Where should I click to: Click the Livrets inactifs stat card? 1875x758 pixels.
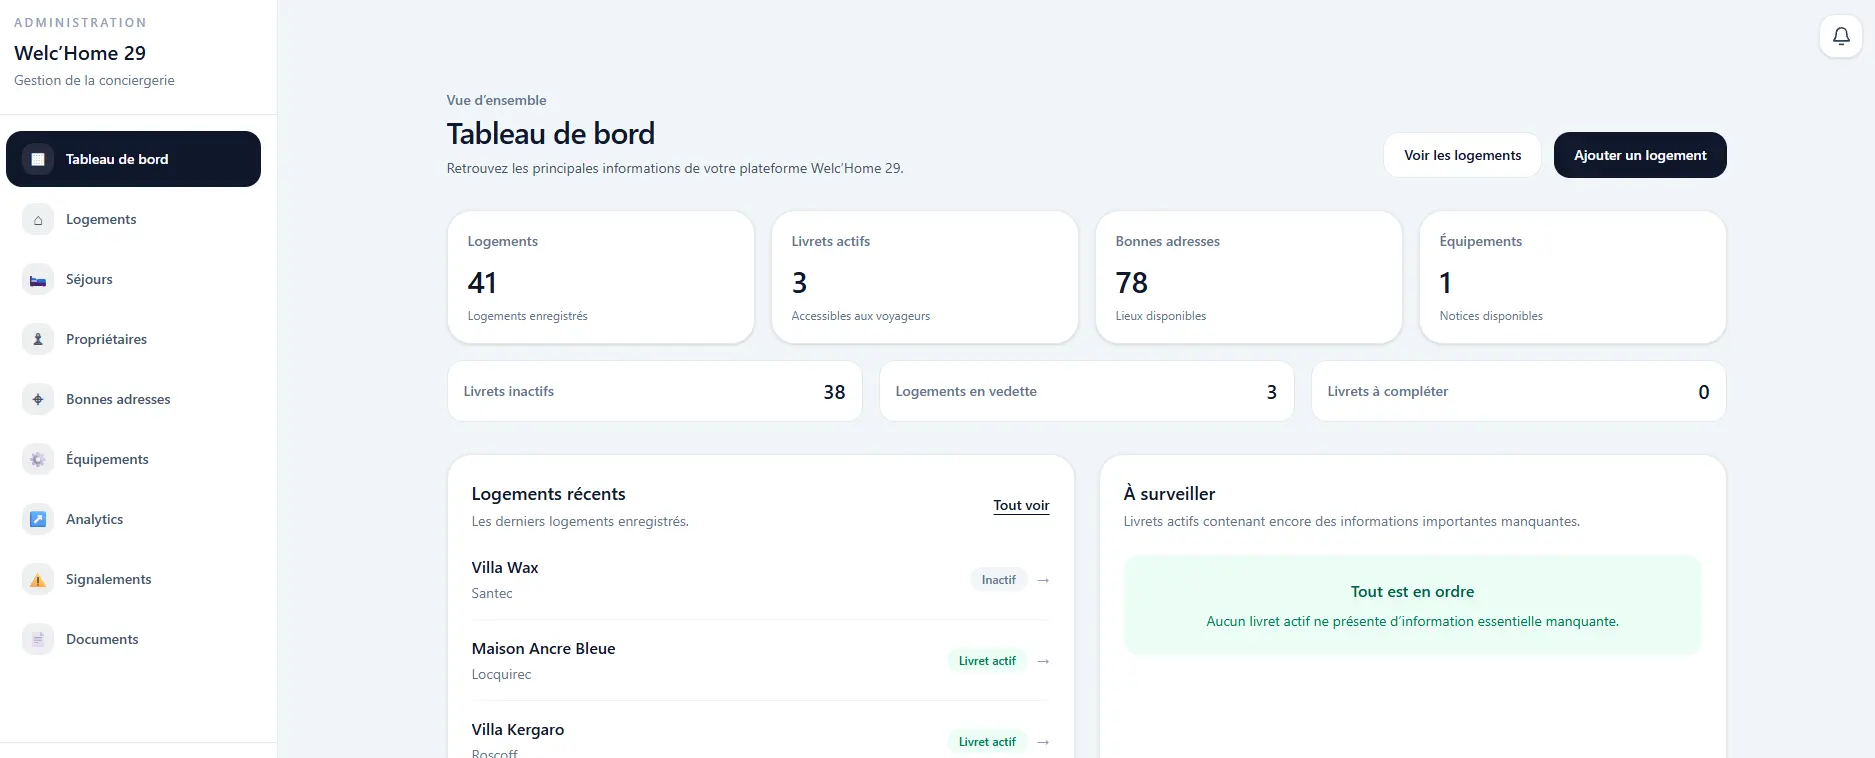pos(655,391)
